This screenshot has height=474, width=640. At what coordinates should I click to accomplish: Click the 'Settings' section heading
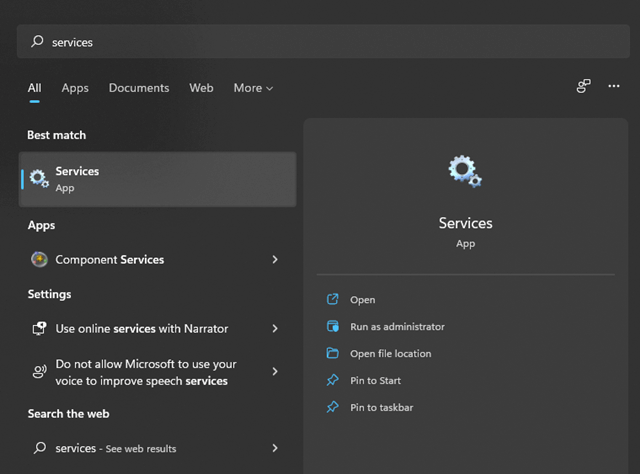[49, 294]
